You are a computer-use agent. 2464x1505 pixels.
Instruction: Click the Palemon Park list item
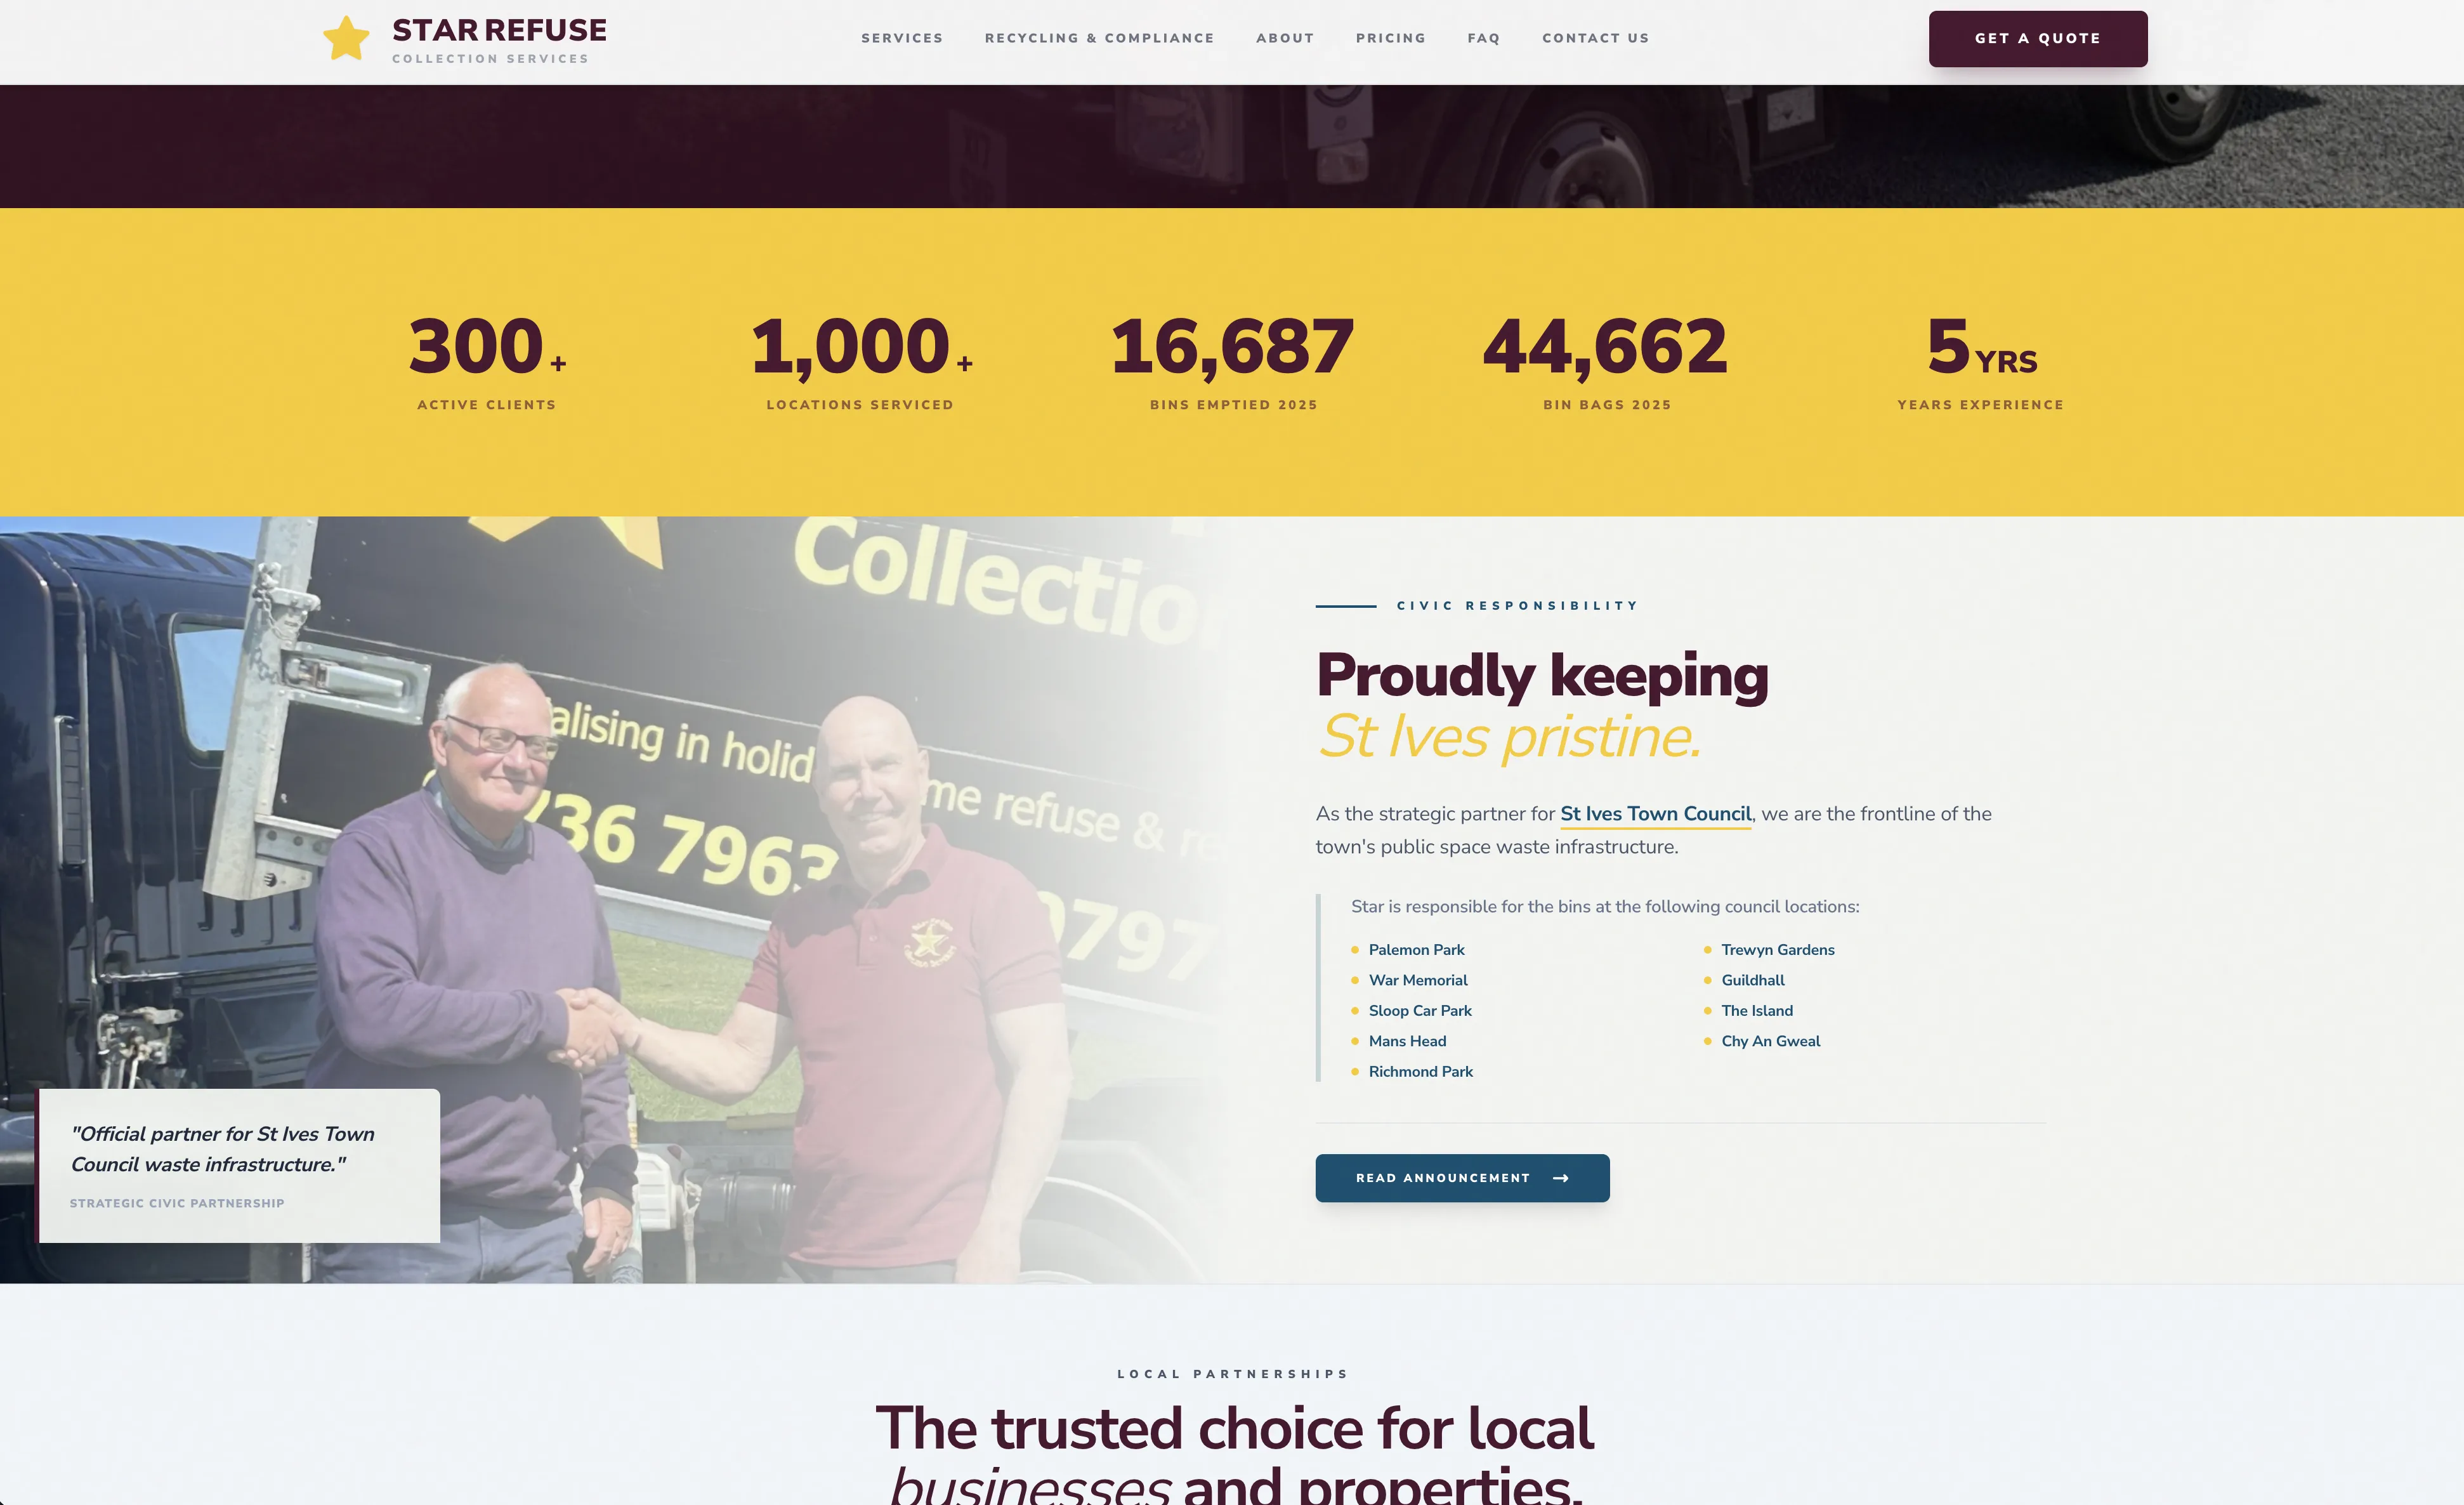point(1416,950)
